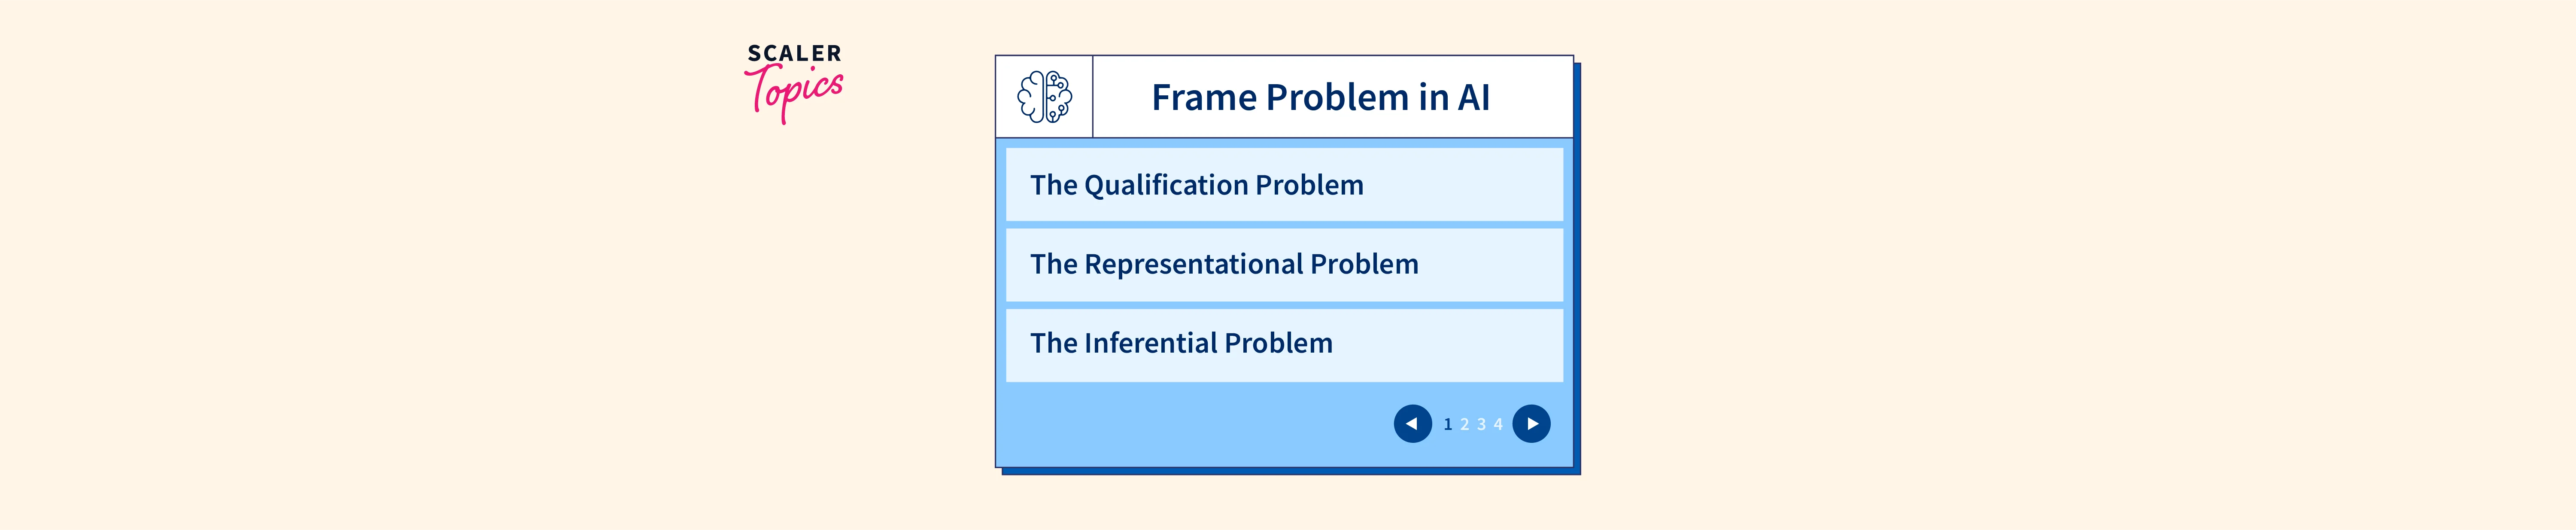The height and width of the screenshot is (530, 2576).
Task: Click the Frame Problem in AI title
Action: click(x=1320, y=98)
